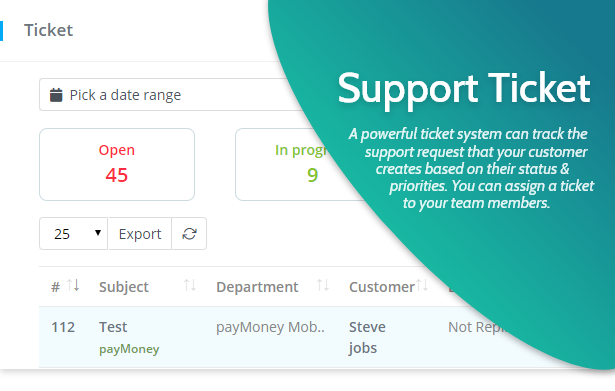This screenshot has height=391, width=615.
Task: Filter by Open tickets card
Action: click(x=117, y=164)
